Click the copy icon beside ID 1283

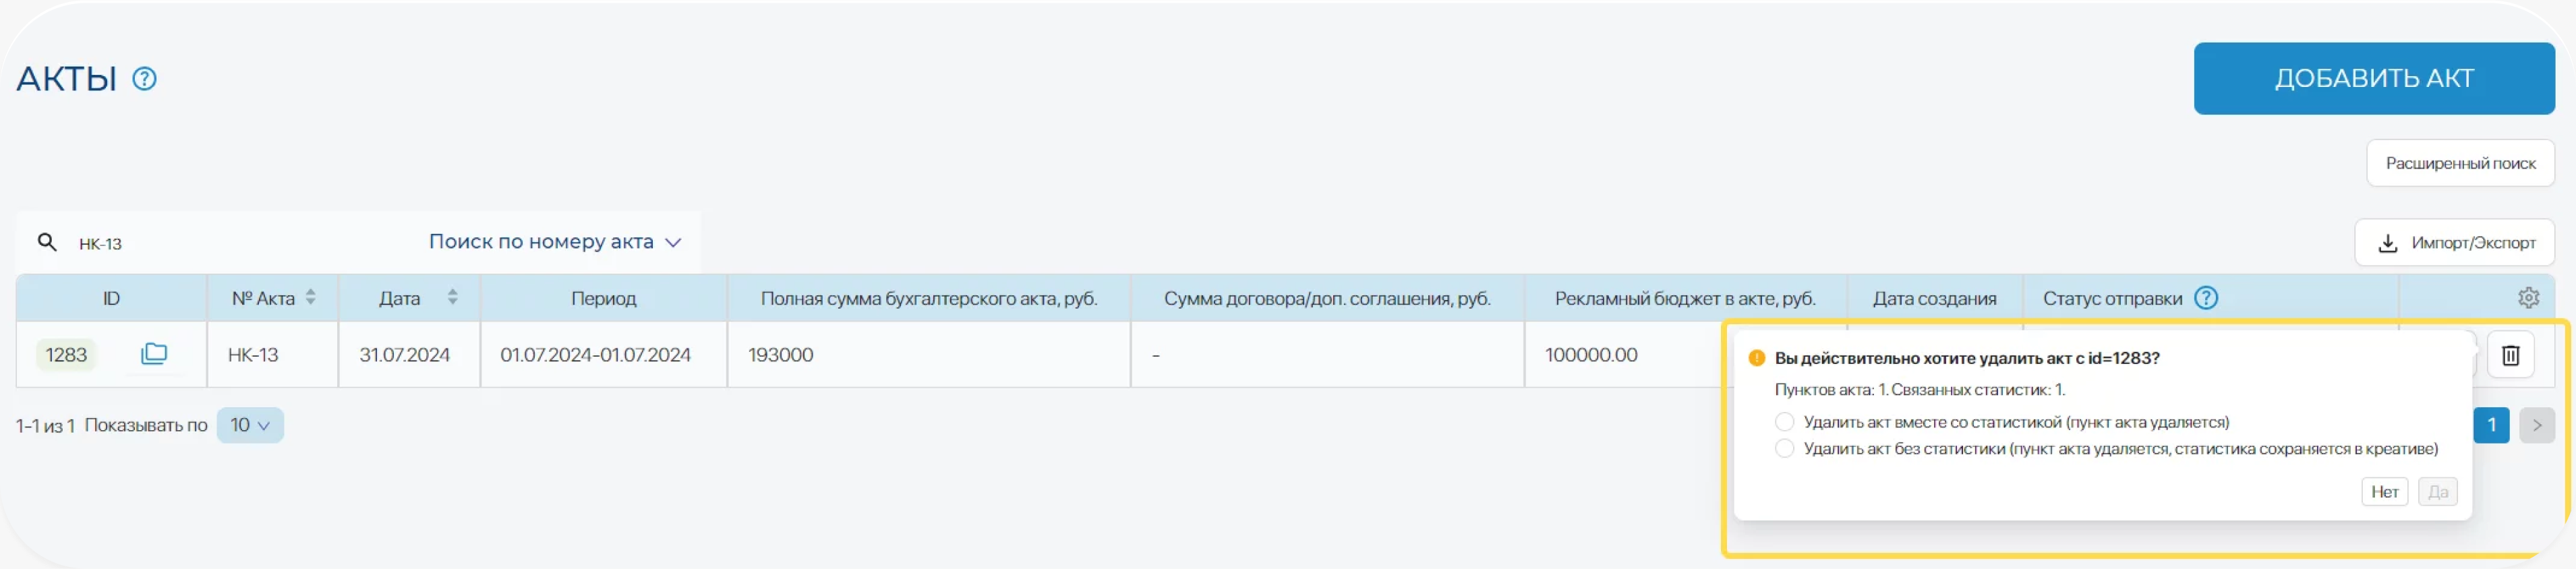(x=154, y=354)
